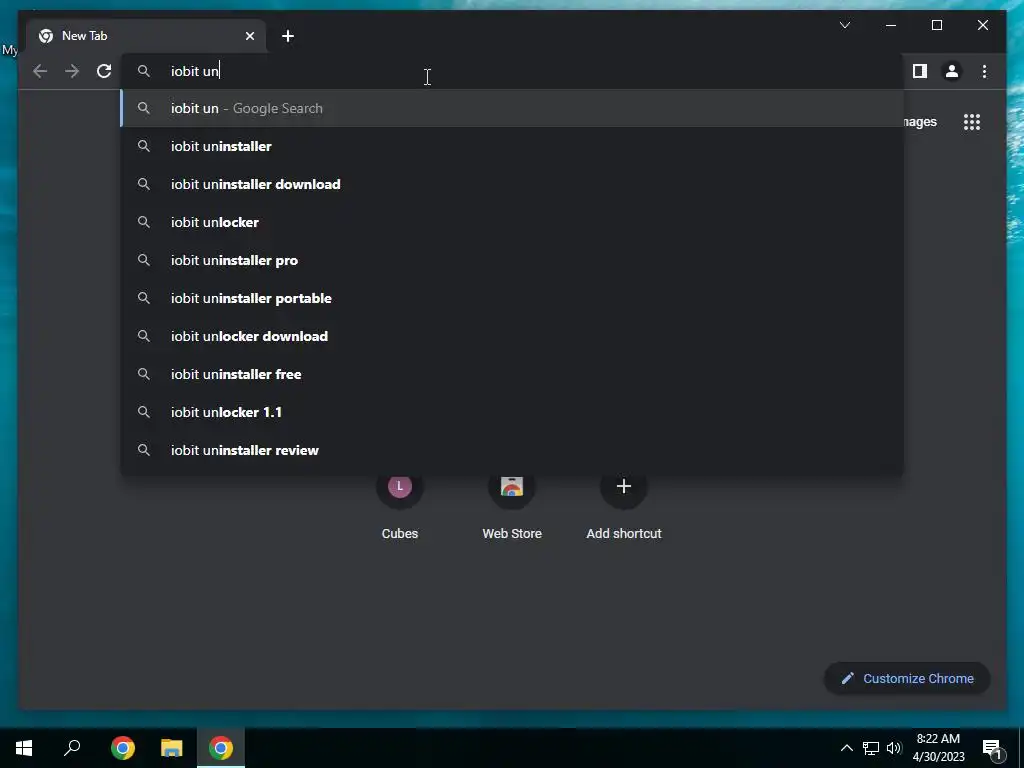The height and width of the screenshot is (768, 1024).
Task: Select the 'iobit uninstaller' suggestion
Action: point(513,146)
